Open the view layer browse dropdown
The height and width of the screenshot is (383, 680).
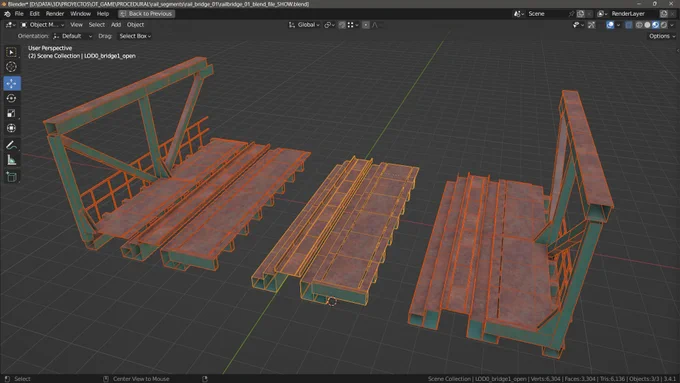click(x=603, y=14)
